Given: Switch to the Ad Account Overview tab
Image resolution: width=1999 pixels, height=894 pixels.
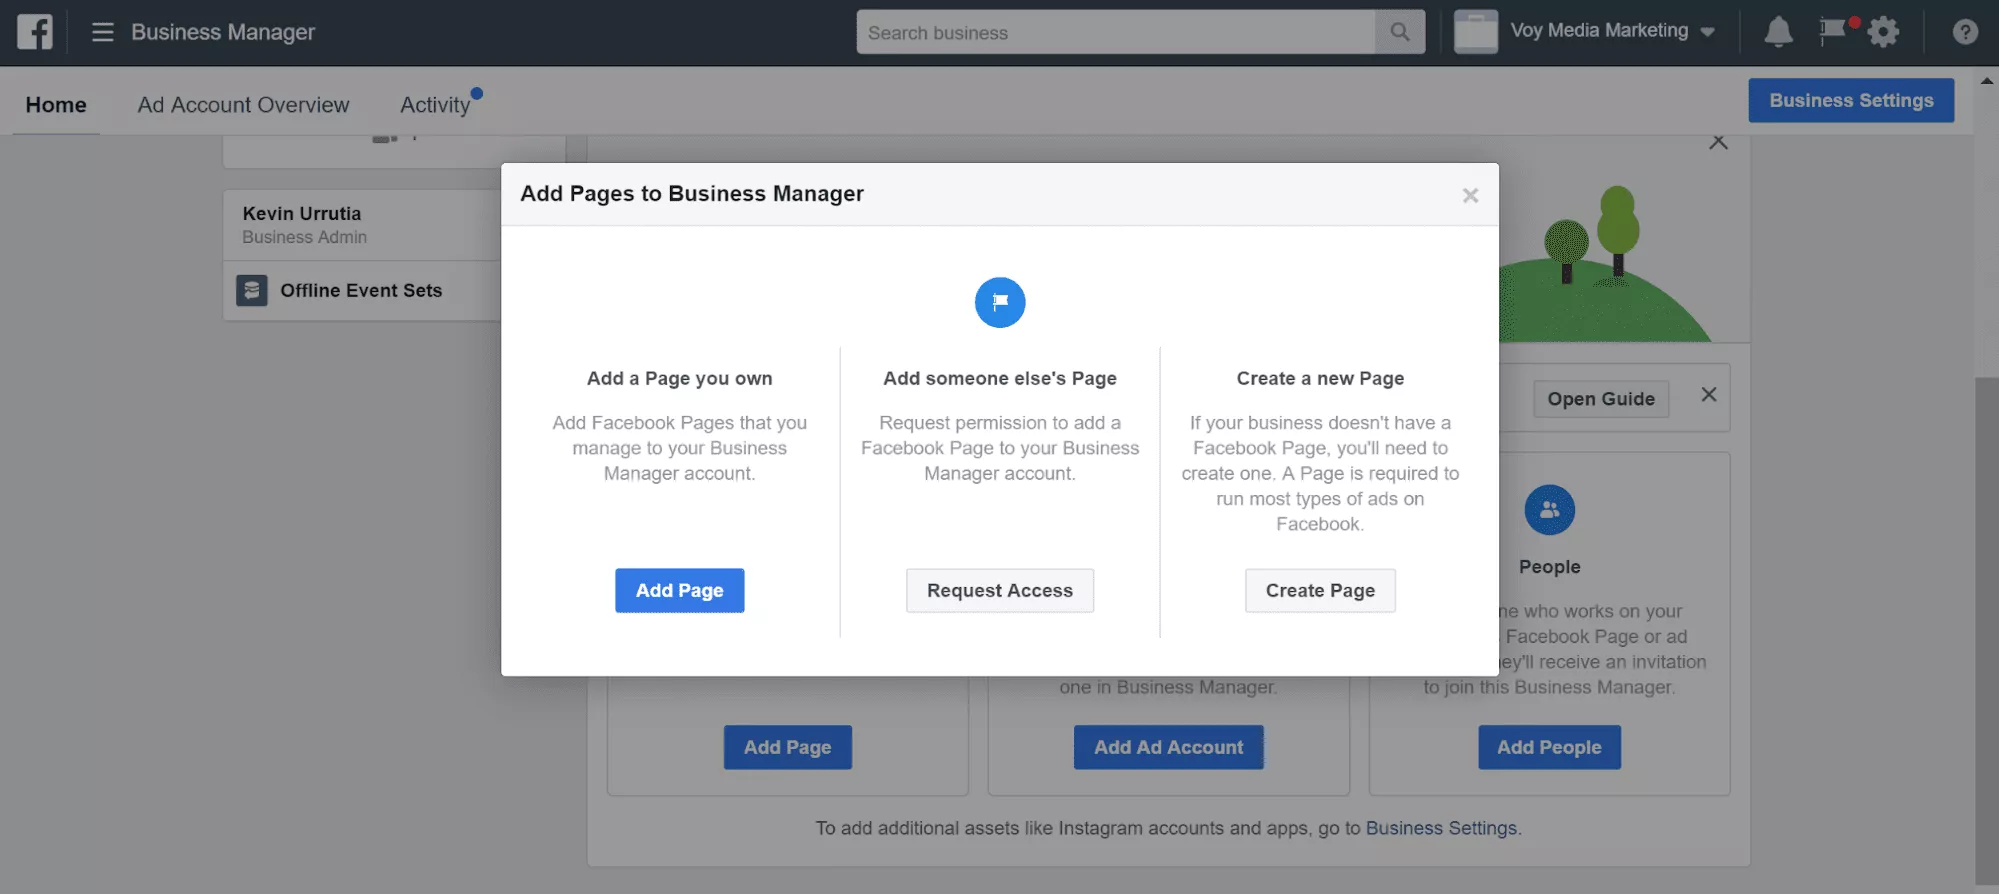Looking at the screenshot, I should (x=243, y=104).
